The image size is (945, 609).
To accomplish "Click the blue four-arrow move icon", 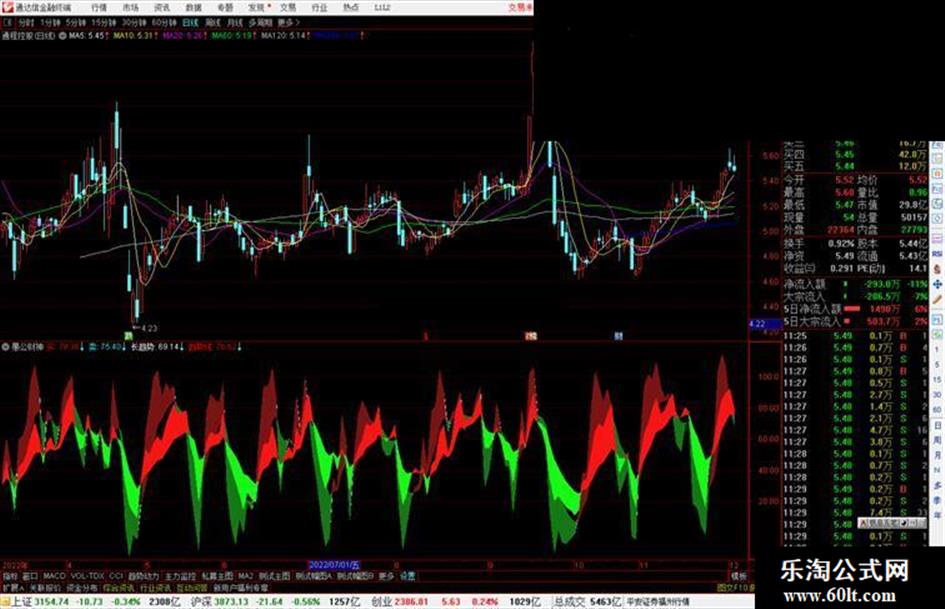I will (x=937, y=284).
